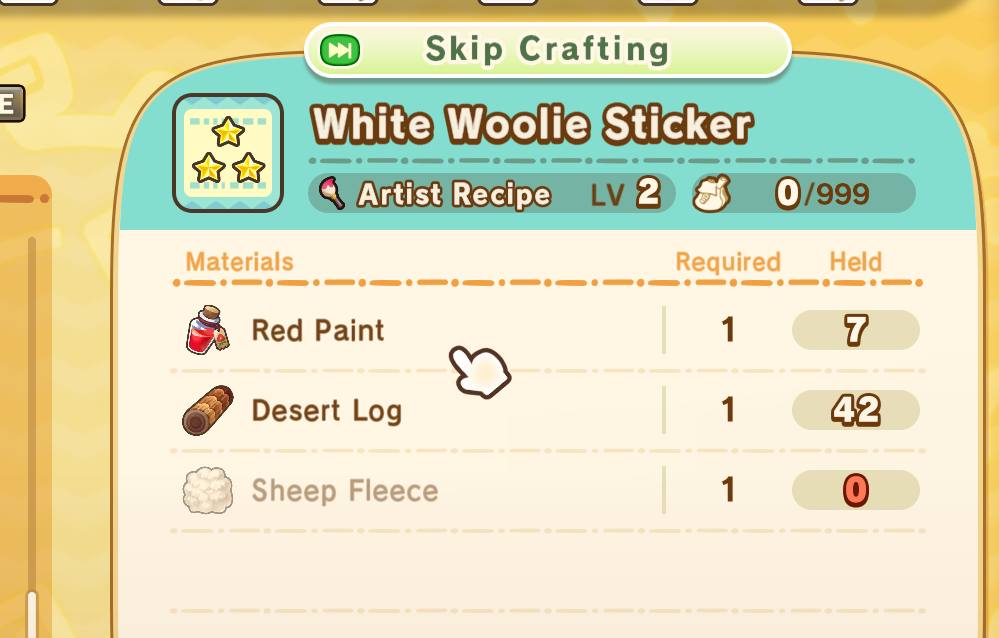Click the Materials column header

click(x=240, y=262)
